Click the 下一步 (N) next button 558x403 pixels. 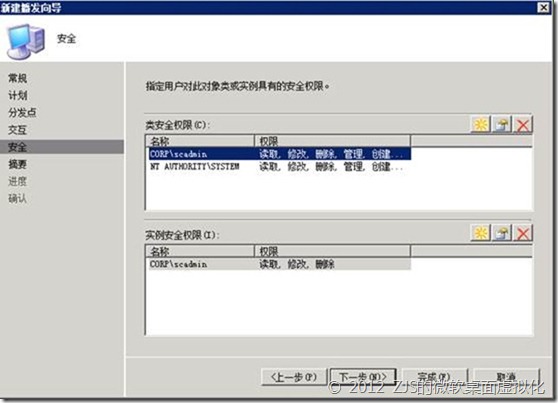(363, 377)
